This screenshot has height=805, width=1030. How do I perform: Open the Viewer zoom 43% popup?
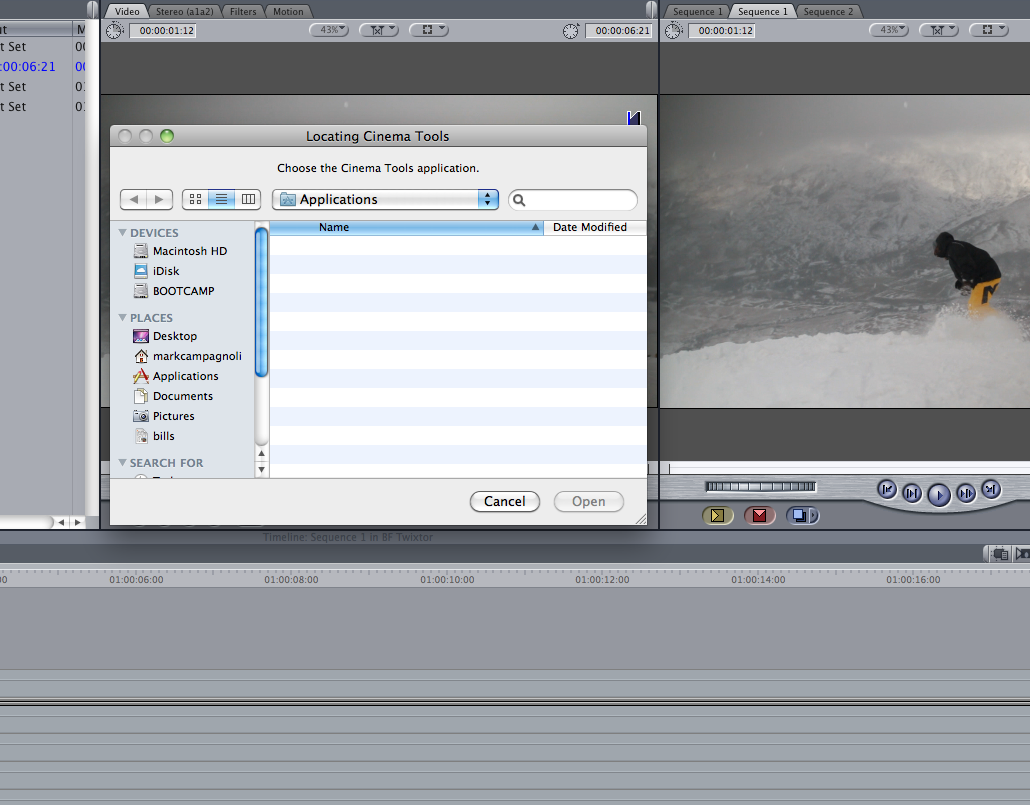click(x=329, y=30)
